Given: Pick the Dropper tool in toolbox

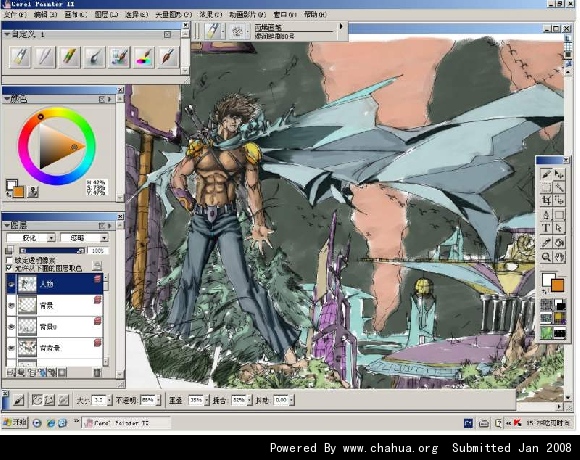Looking at the screenshot, I should point(546,243).
